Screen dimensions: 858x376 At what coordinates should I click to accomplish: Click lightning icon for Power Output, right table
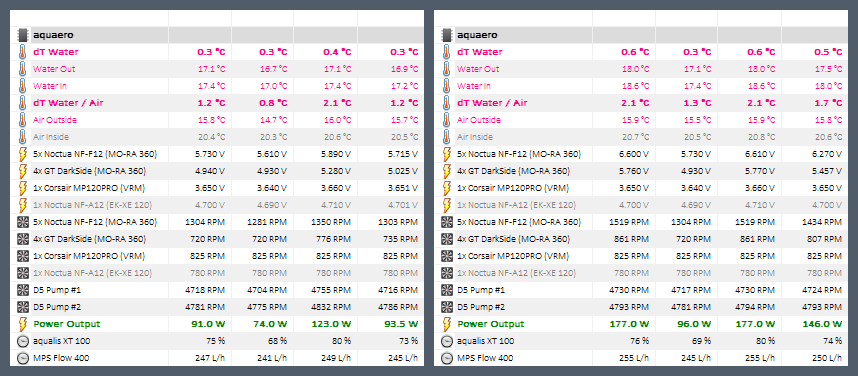[x=447, y=323]
